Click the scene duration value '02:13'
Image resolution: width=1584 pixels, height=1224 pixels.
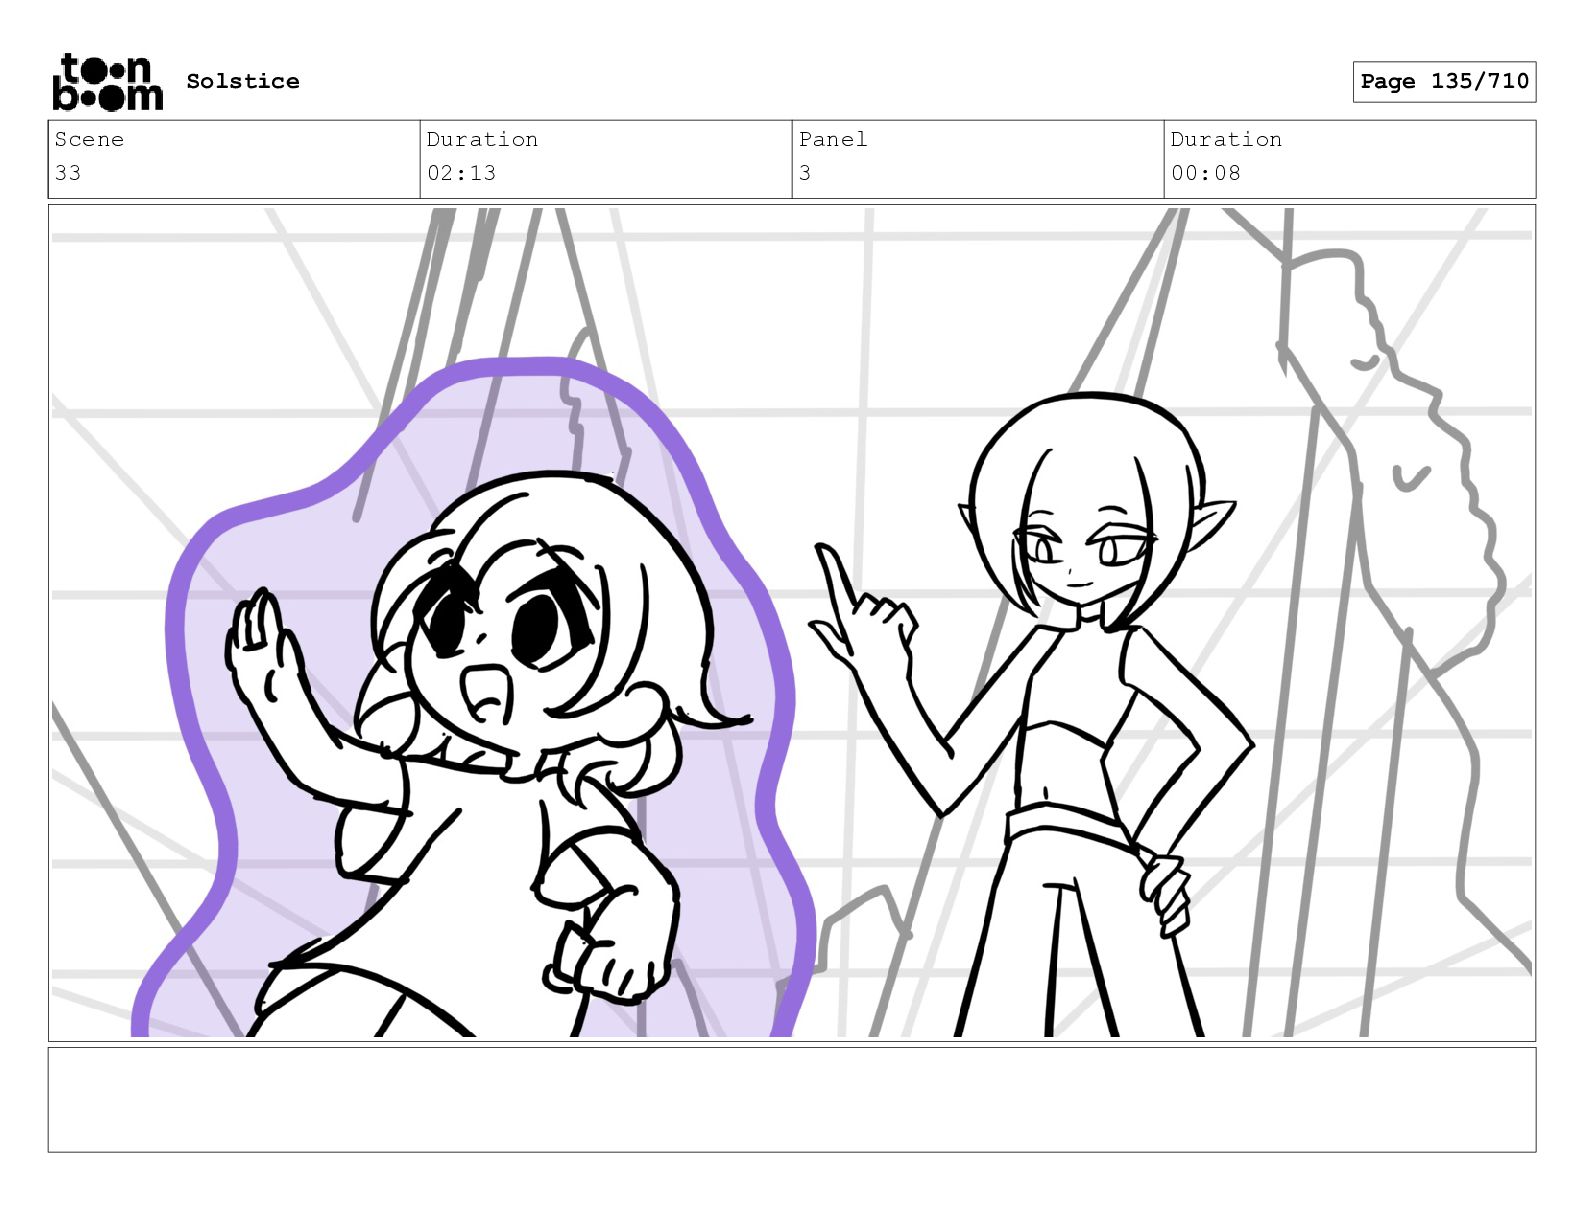point(461,173)
